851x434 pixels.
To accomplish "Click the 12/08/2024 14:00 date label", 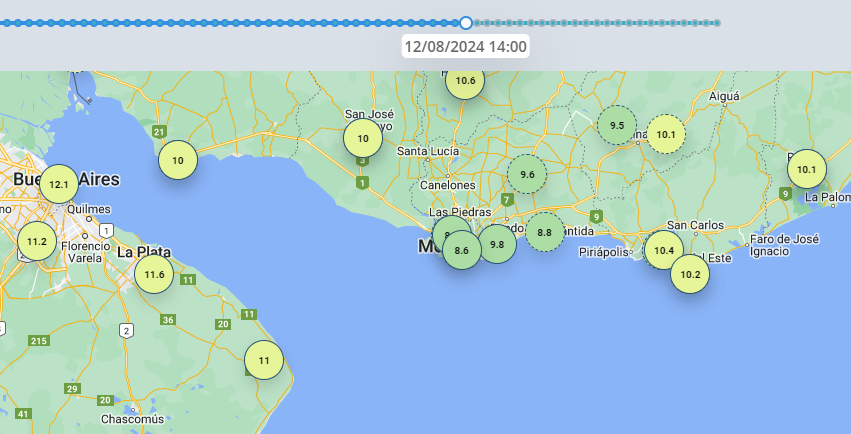I will 466,46.
